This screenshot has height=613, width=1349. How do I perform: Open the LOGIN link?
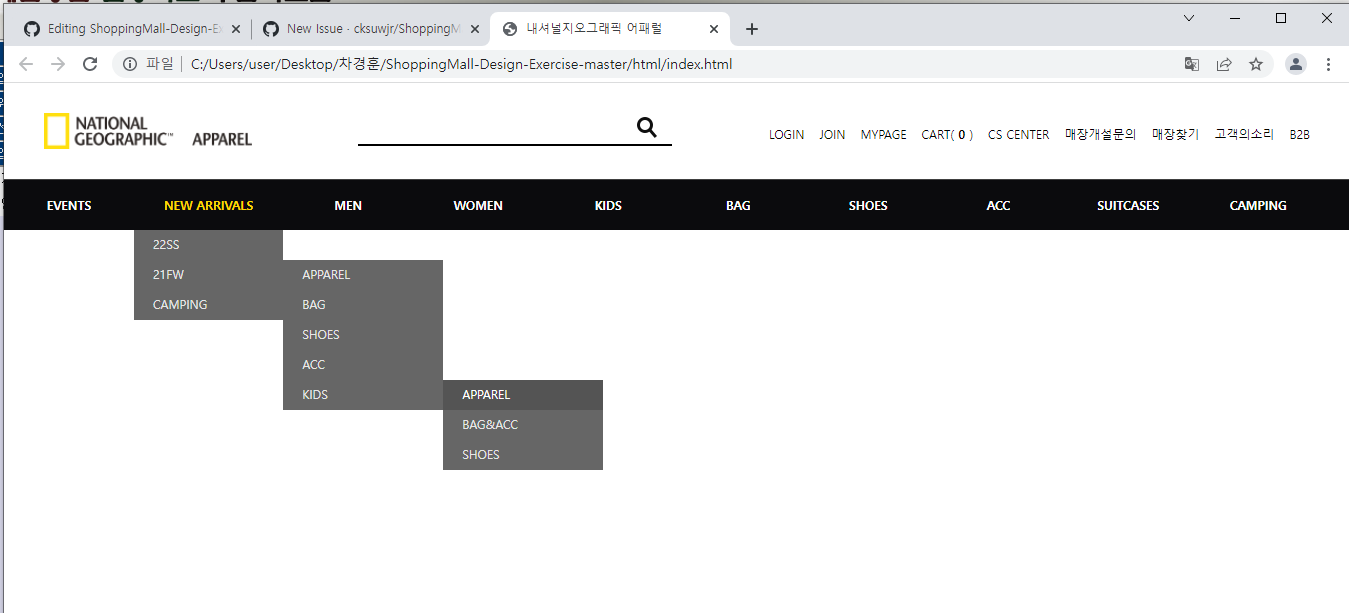786,134
